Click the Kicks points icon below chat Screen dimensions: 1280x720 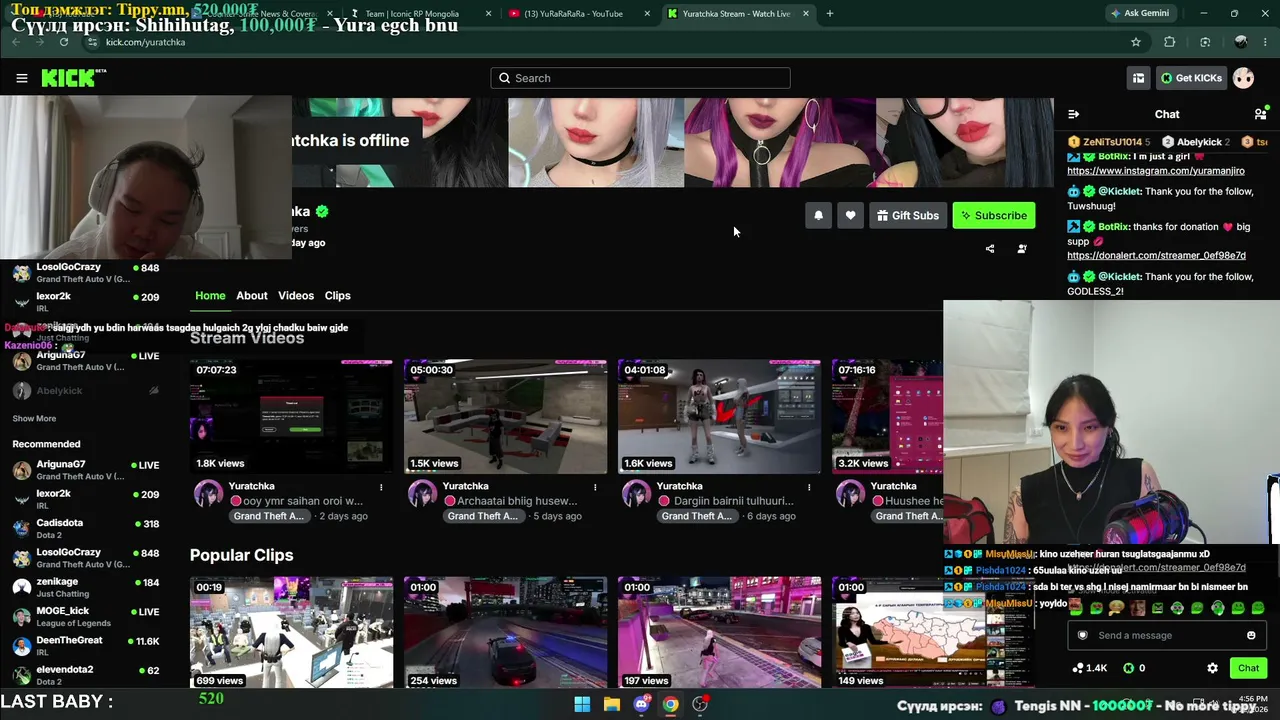click(1129, 668)
